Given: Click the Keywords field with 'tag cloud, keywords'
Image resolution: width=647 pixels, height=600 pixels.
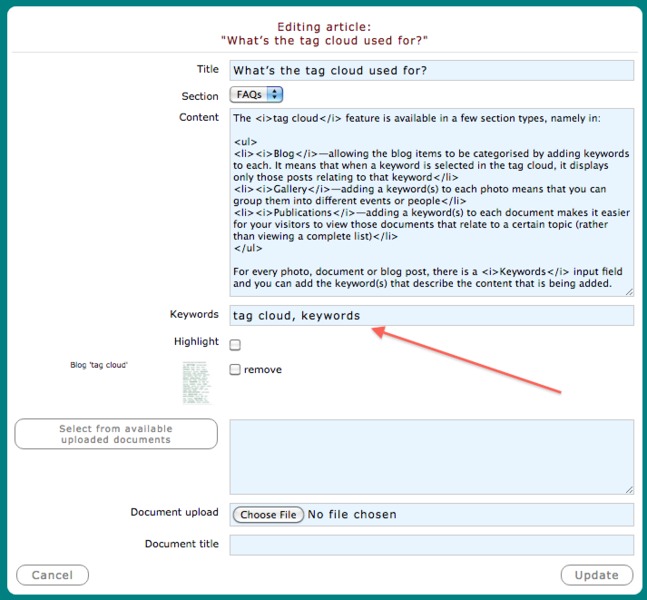Looking at the screenshot, I should pos(431,316).
